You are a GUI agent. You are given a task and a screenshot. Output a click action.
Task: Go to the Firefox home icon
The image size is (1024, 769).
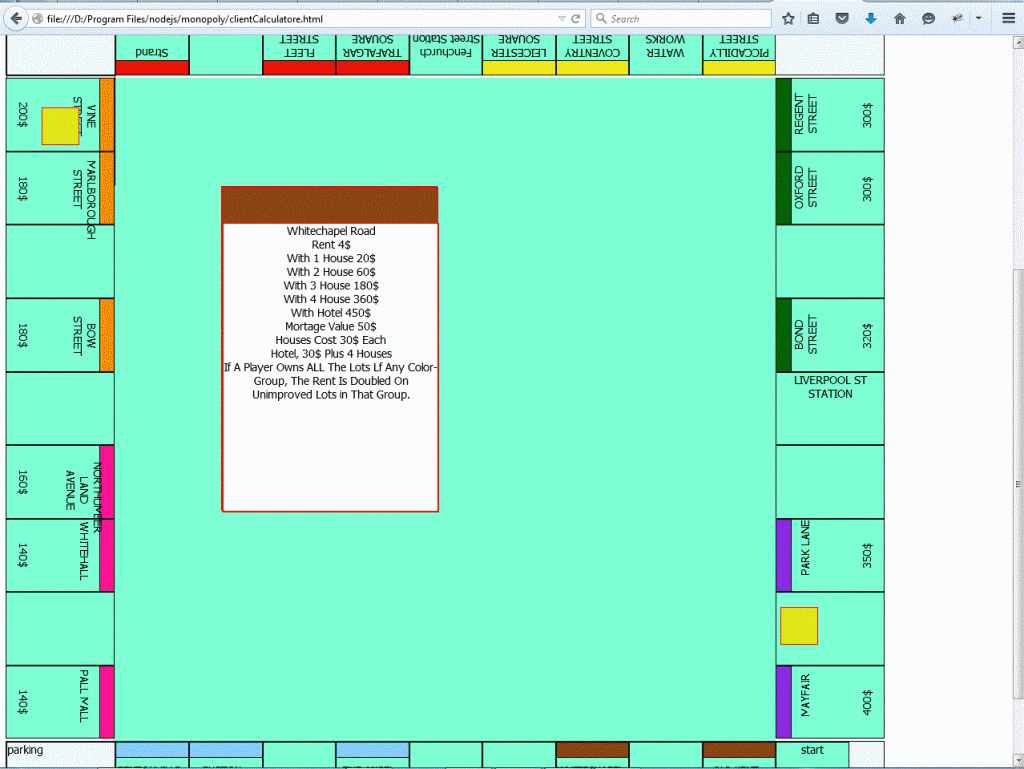(899, 19)
